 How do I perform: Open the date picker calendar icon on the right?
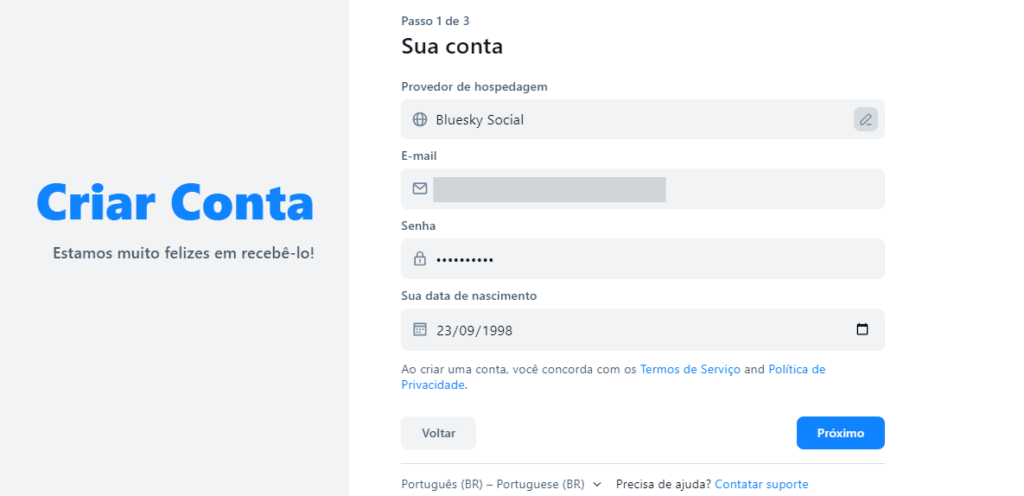(862, 329)
